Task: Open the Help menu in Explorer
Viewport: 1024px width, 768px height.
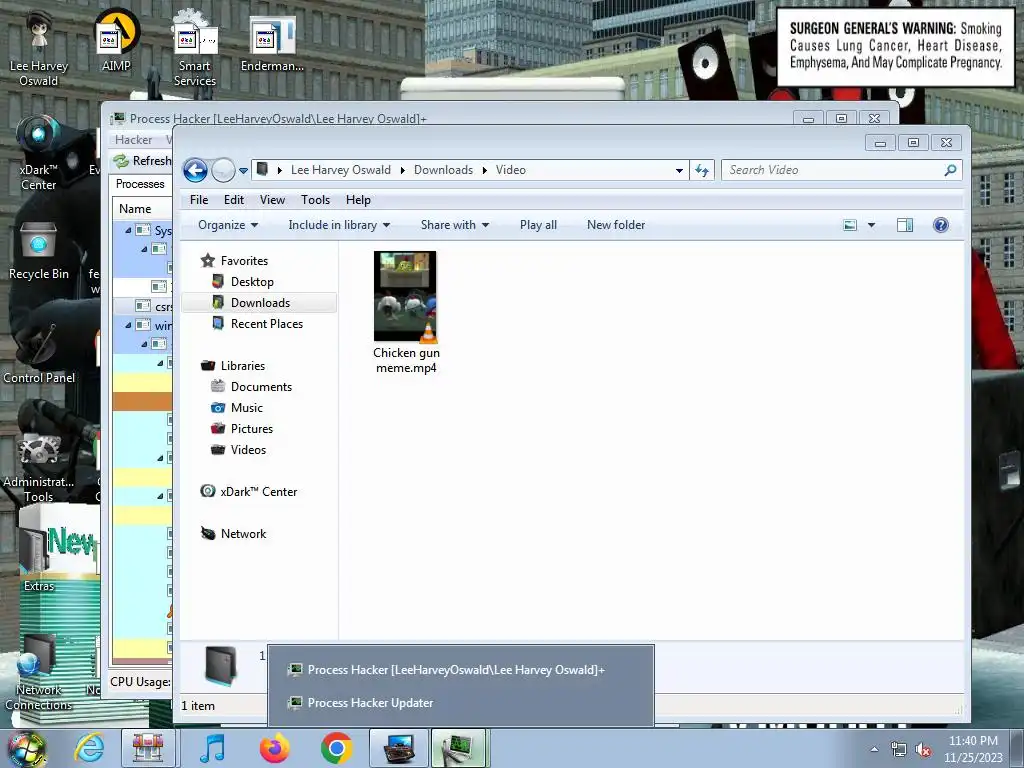Action: (358, 200)
